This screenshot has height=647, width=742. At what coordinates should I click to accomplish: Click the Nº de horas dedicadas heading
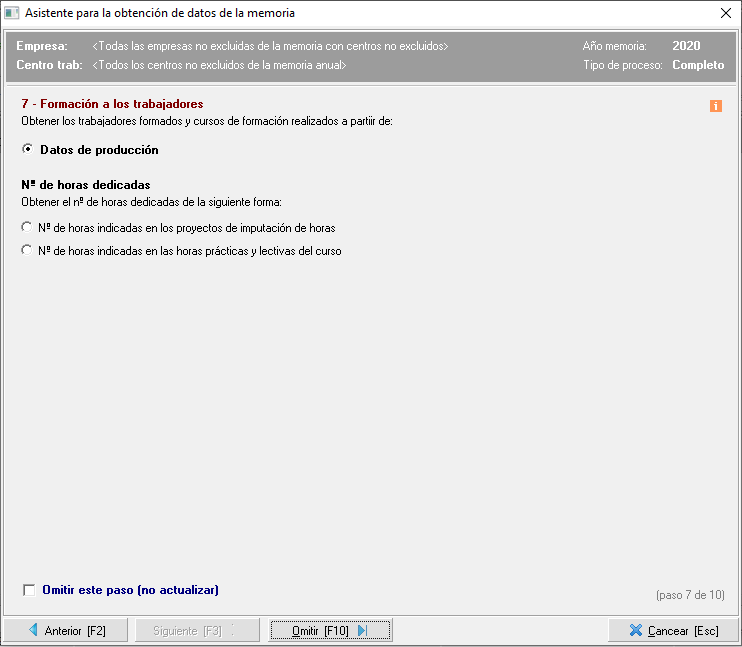(86, 185)
